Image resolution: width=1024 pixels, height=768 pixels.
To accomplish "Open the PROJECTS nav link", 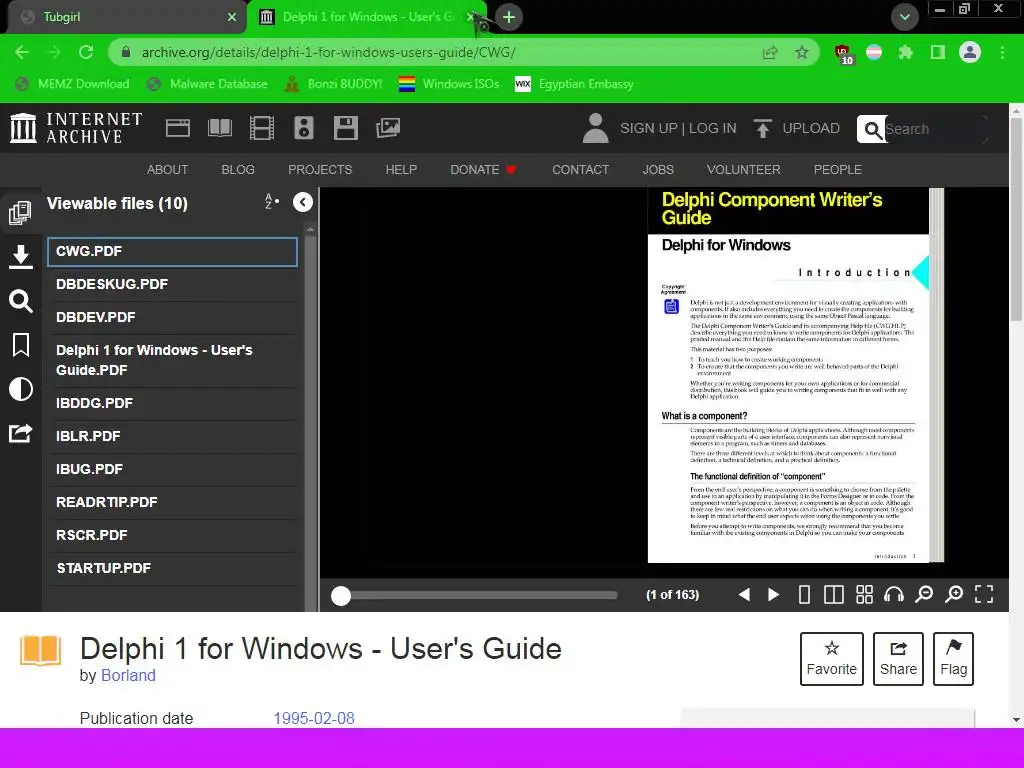I will (320, 170).
